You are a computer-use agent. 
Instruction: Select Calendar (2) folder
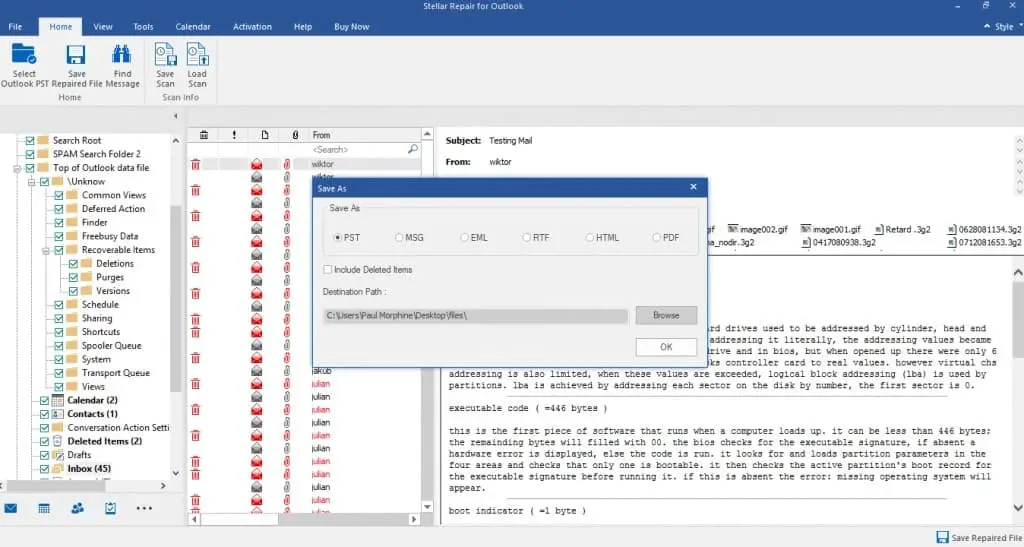tap(92, 400)
